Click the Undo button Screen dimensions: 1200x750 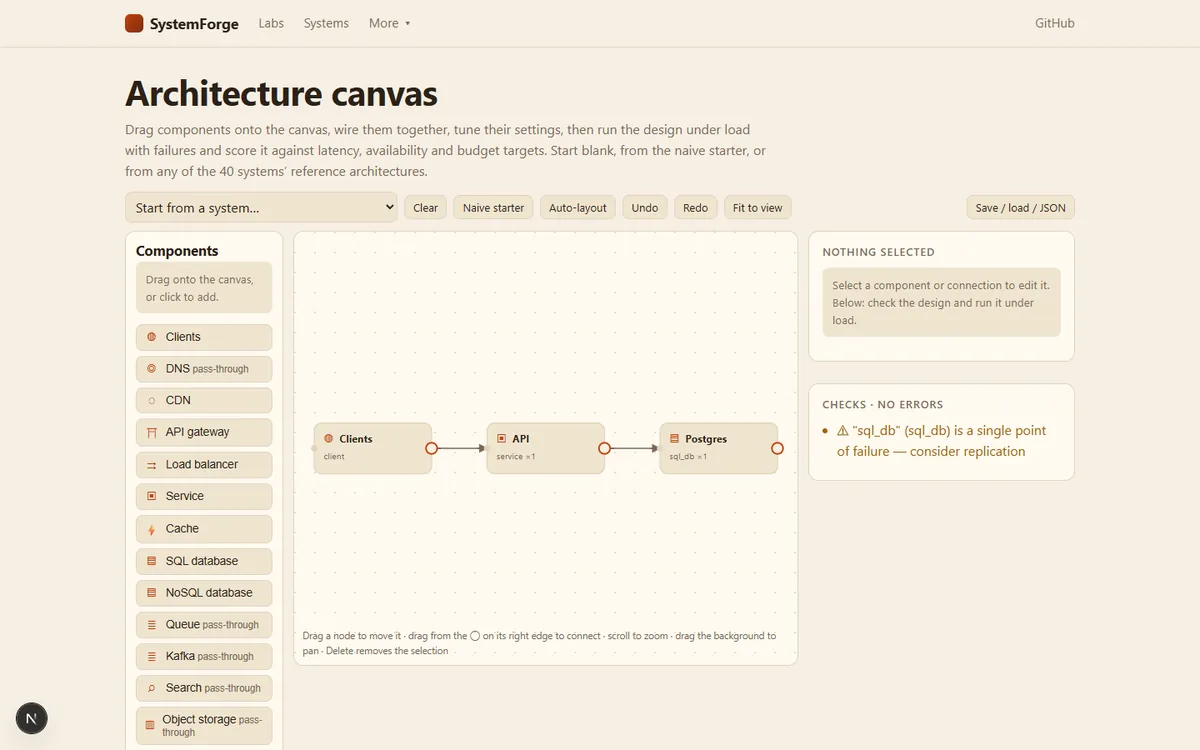point(645,207)
